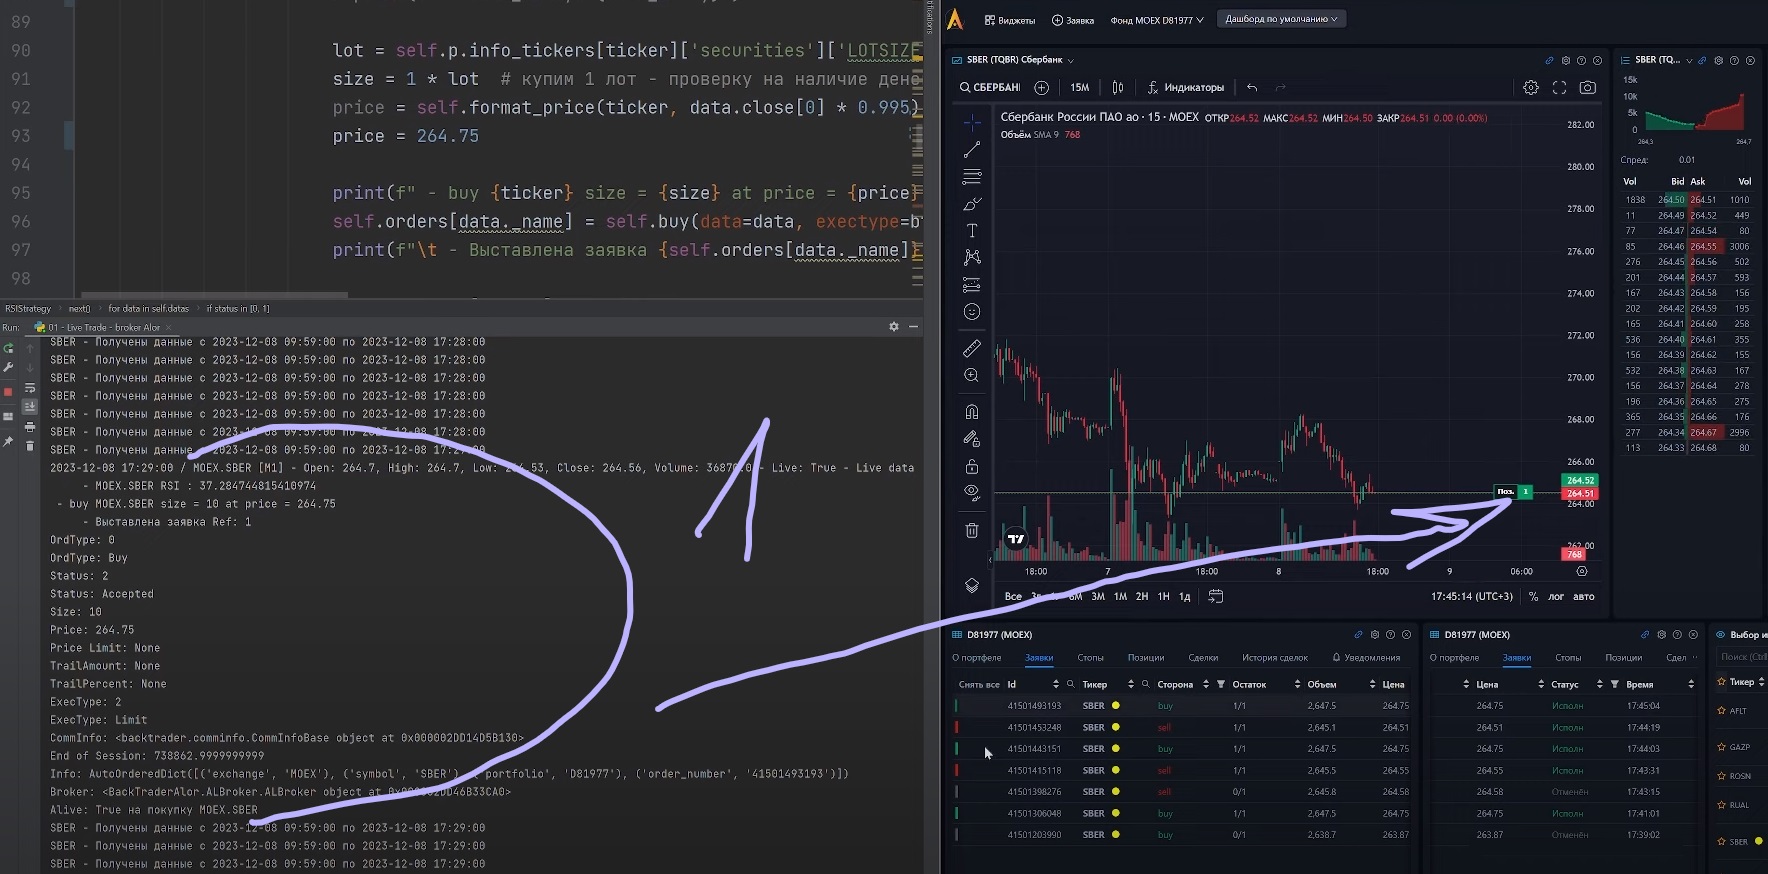1768x874 pixels.
Task: Open settings of the left D81977 orders widget
Action: pos(1375,634)
